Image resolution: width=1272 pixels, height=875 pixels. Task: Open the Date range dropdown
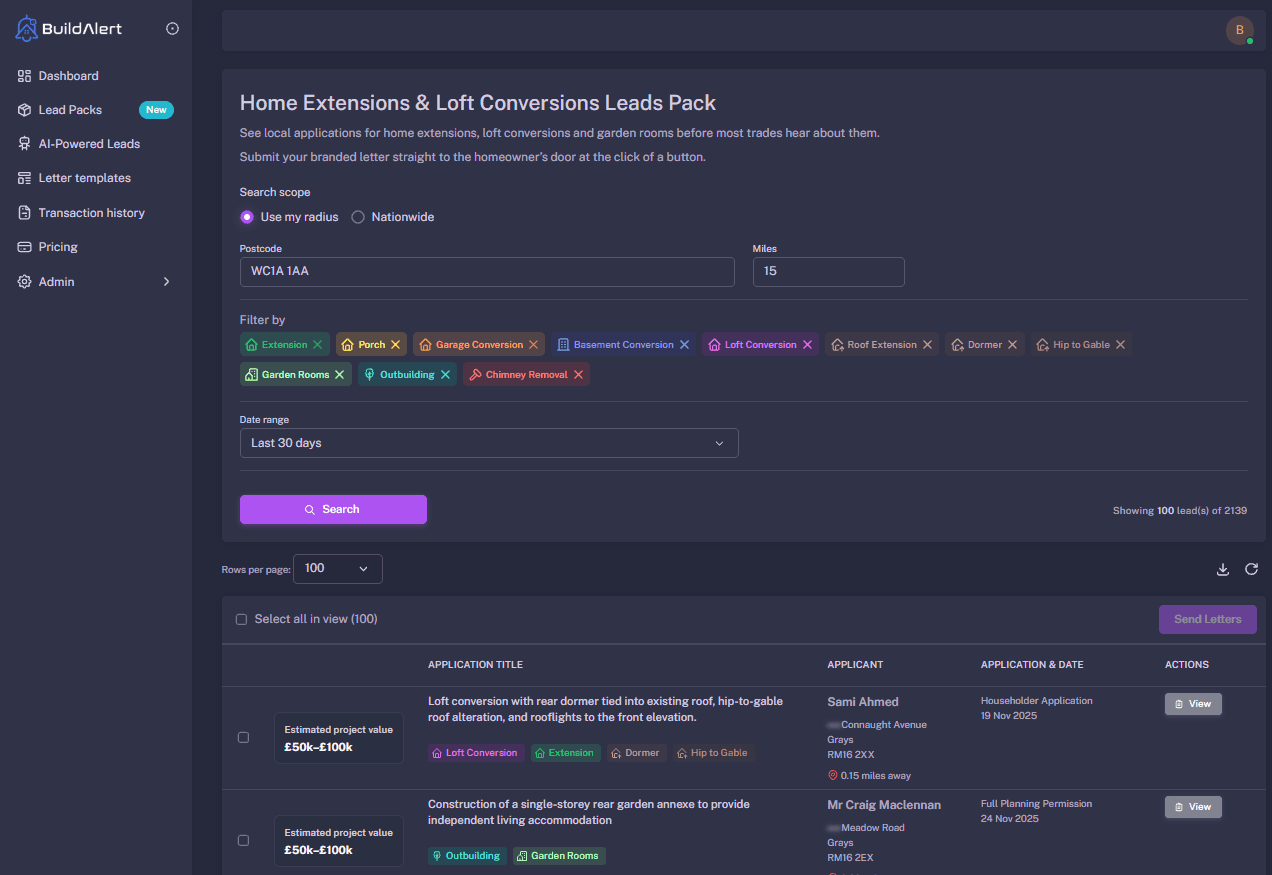click(489, 443)
